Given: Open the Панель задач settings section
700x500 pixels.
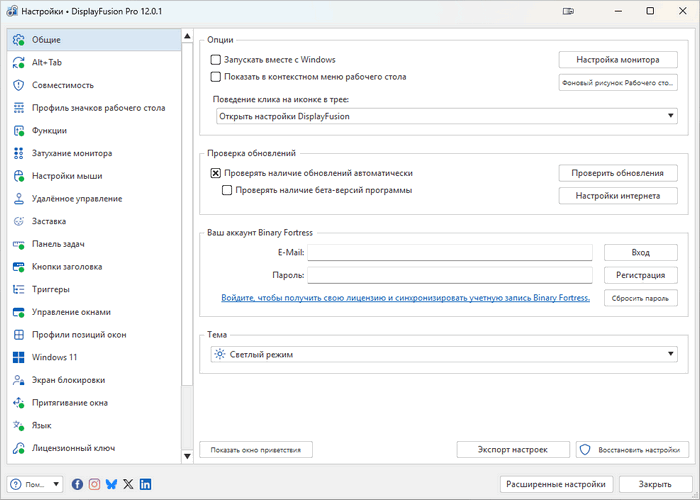Looking at the screenshot, I should coord(58,244).
